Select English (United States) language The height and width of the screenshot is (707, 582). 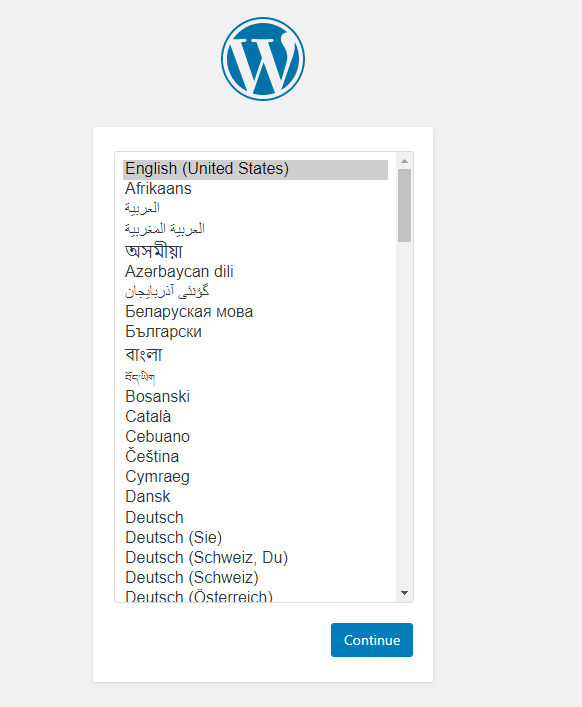[x=255, y=169]
